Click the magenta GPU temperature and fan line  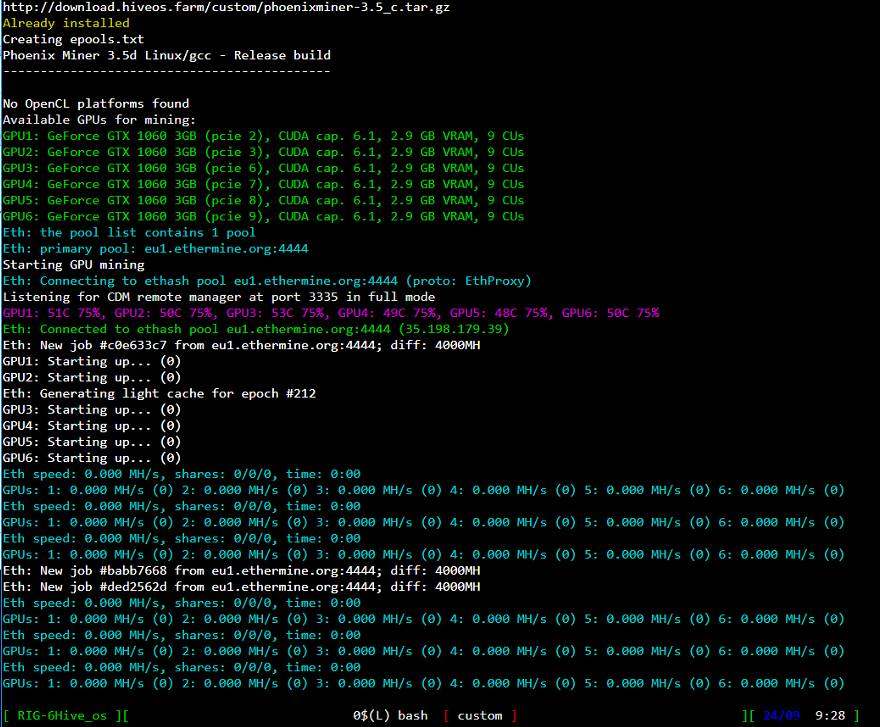pos(331,313)
